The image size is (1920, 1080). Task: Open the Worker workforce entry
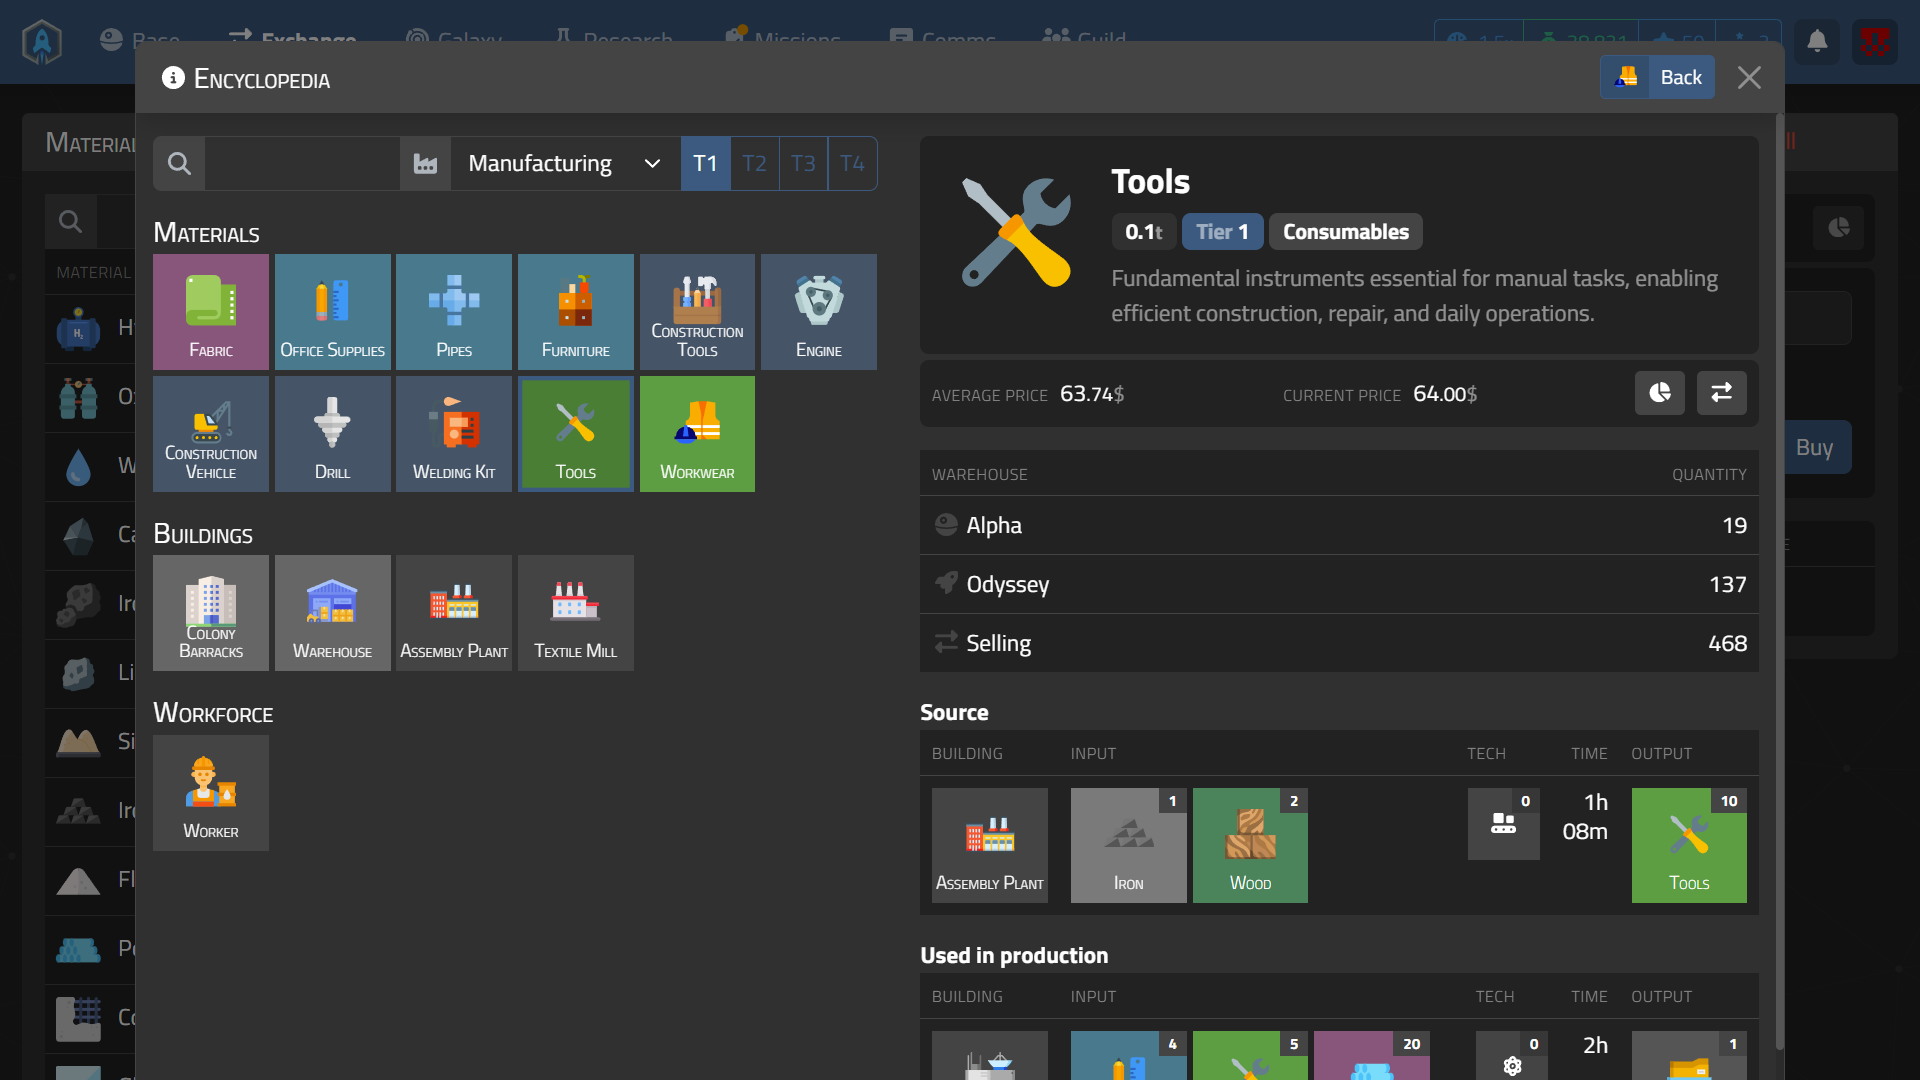click(x=210, y=793)
